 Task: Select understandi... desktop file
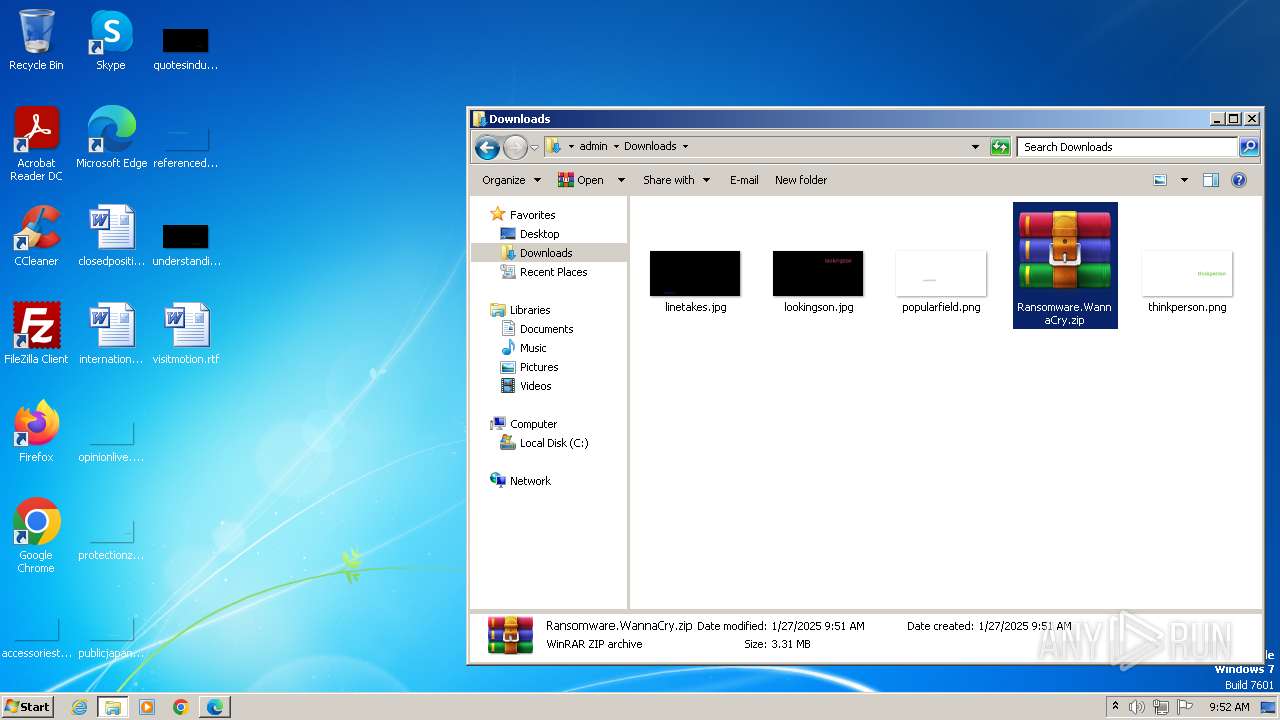[186, 244]
